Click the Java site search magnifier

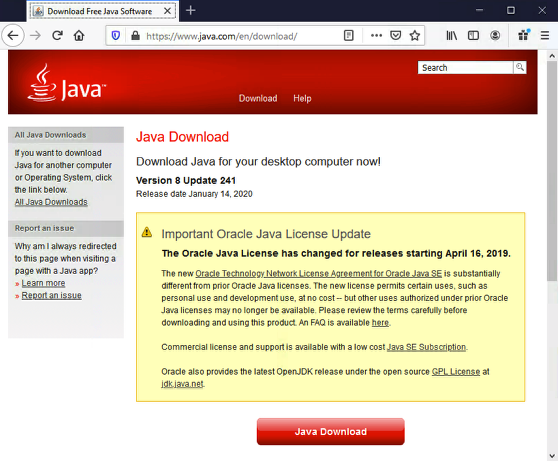(x=520, y=67)
